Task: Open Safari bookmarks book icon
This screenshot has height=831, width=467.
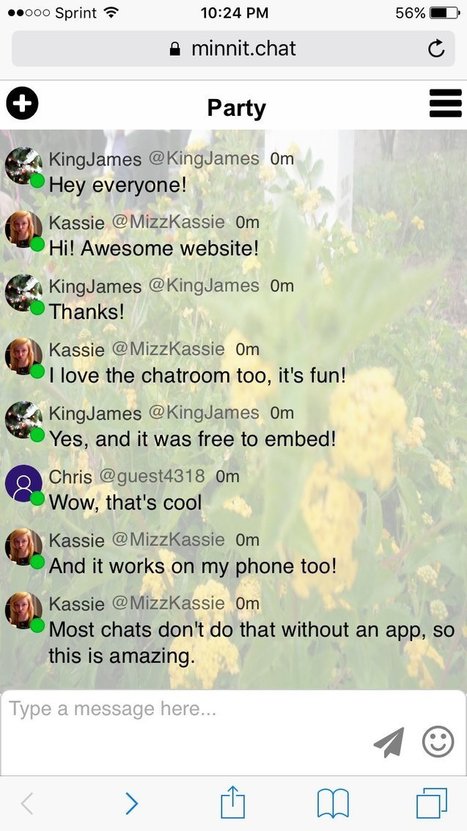Action: pos(332,803)
